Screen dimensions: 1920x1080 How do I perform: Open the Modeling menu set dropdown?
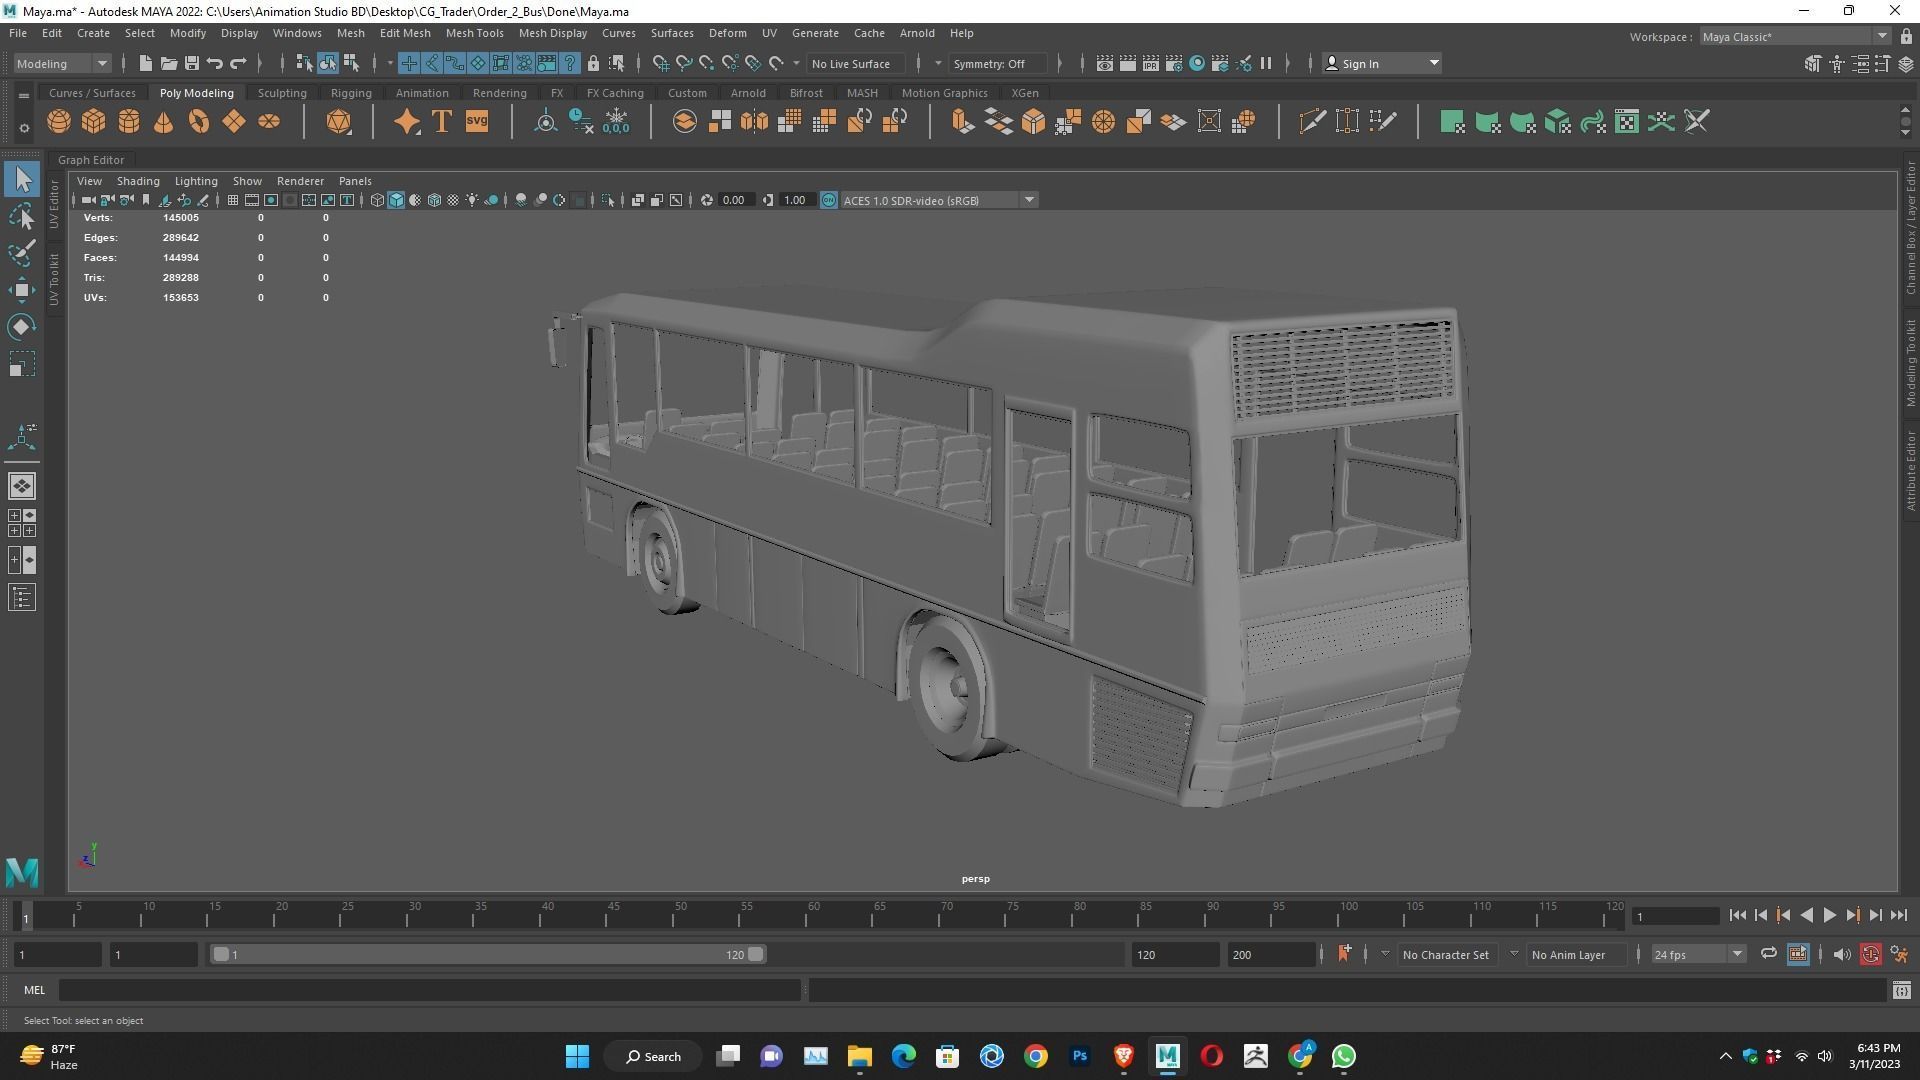pyautogui.click(x=62, y=63)
